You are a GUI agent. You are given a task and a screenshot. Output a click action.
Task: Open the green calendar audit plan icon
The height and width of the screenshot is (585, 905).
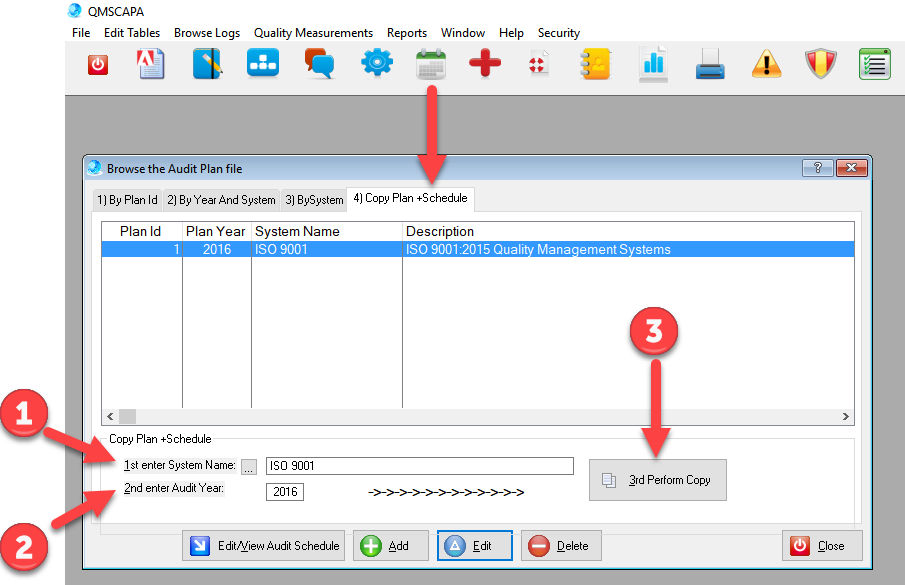(431, 65)
